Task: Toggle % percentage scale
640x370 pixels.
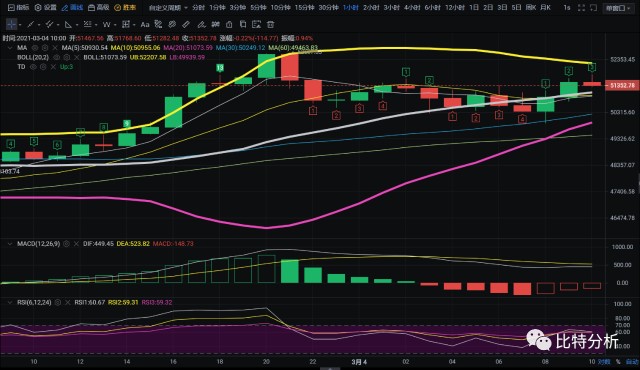Action: pyautogui.click(x=618, y=362)
